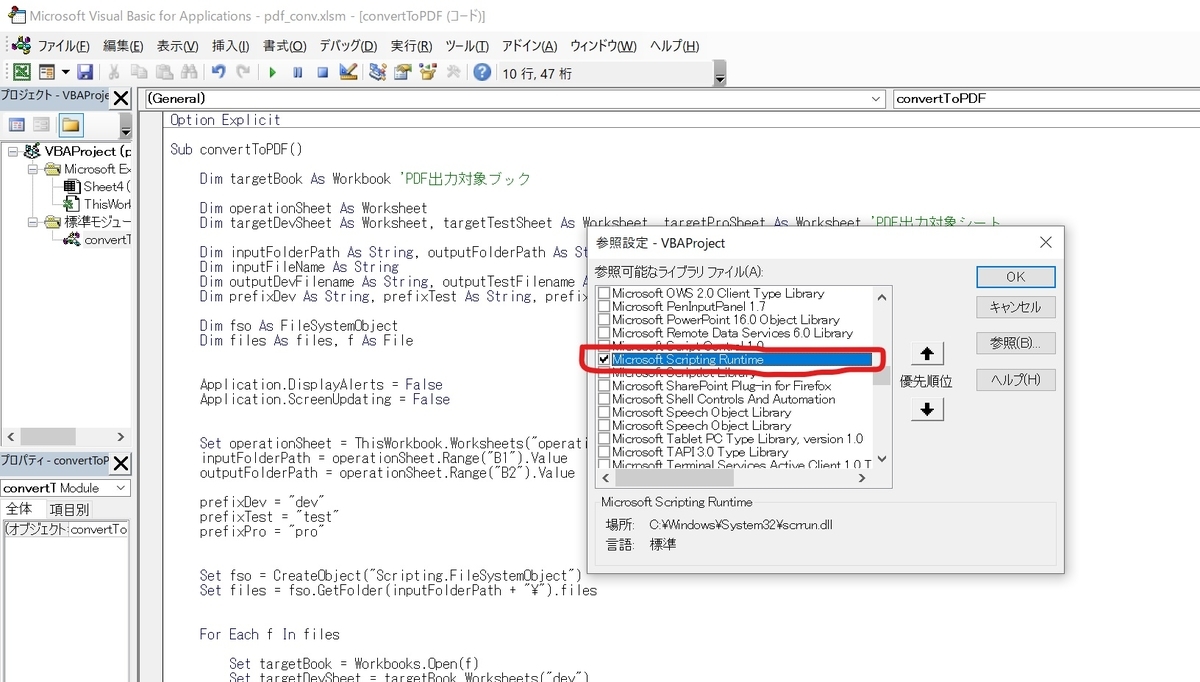
Task: Click the Break pause icon
Action: [297, 72]
